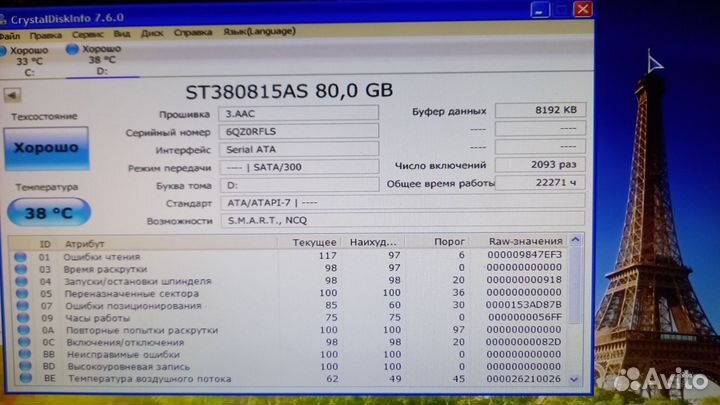Viewport: 720px width, 405px height.
Task: Open the Файл menu
Action: pos(9,36)
